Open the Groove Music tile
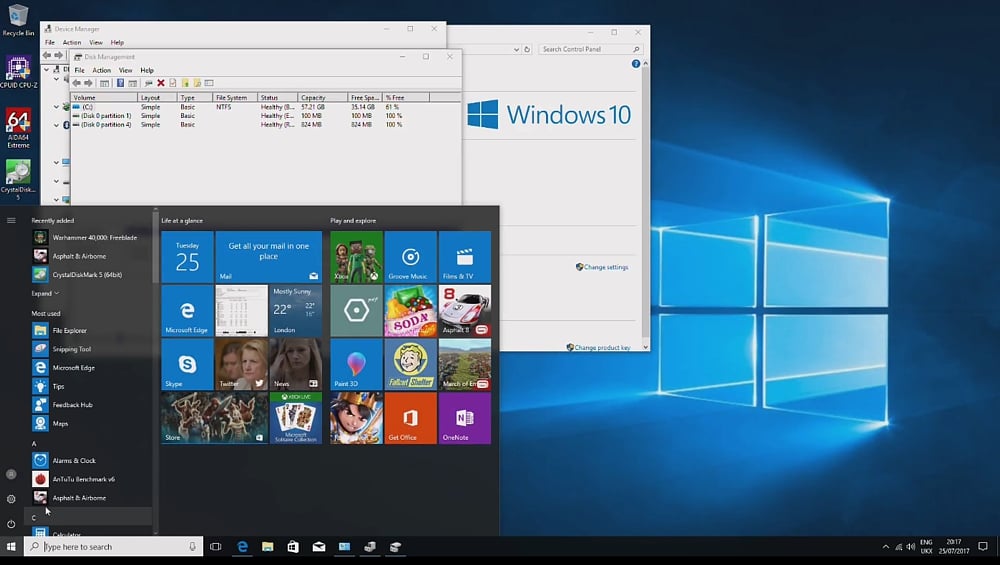The image size is (1000, 565). click(410, 257)
